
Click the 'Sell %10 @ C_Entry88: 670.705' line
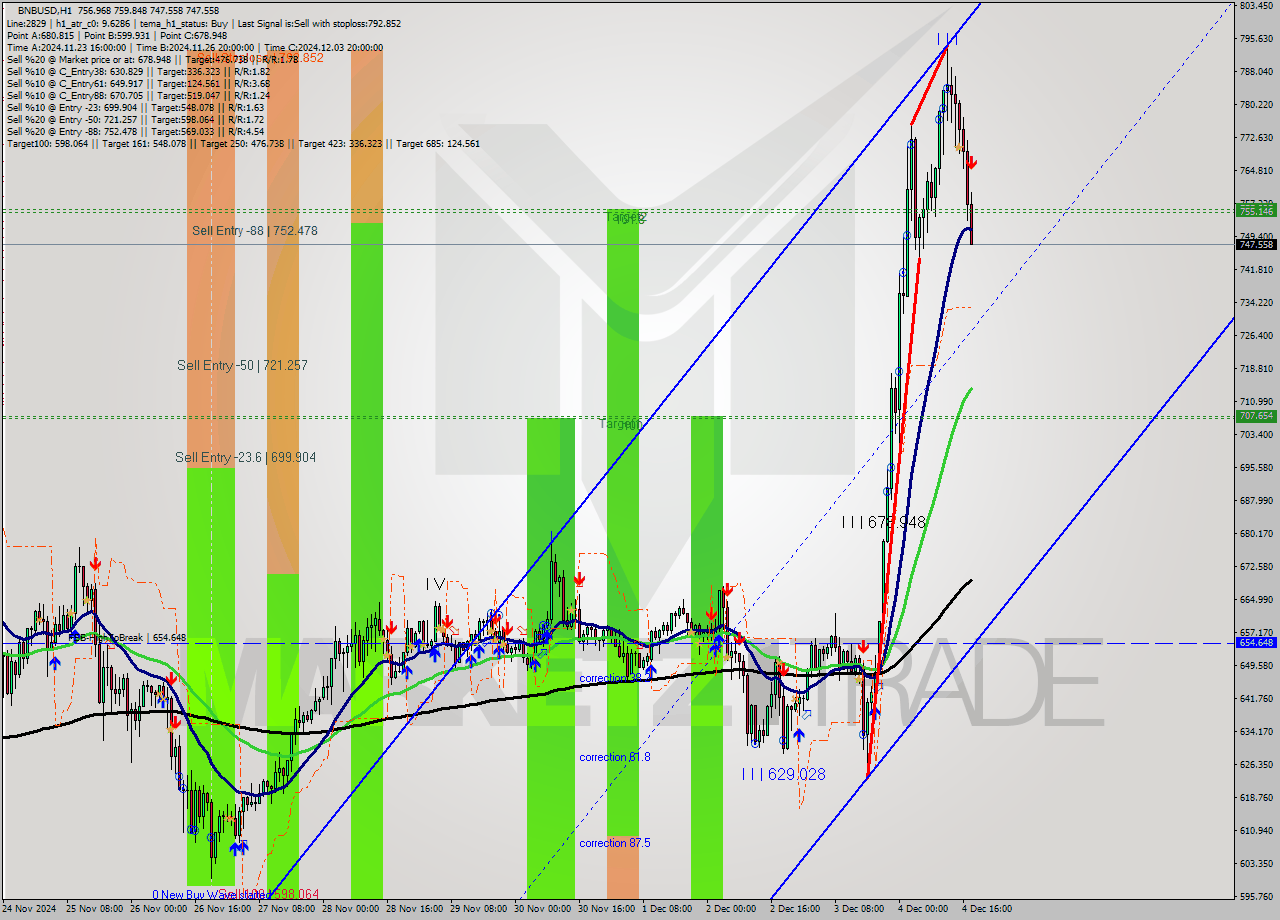[x=138, y=95]
